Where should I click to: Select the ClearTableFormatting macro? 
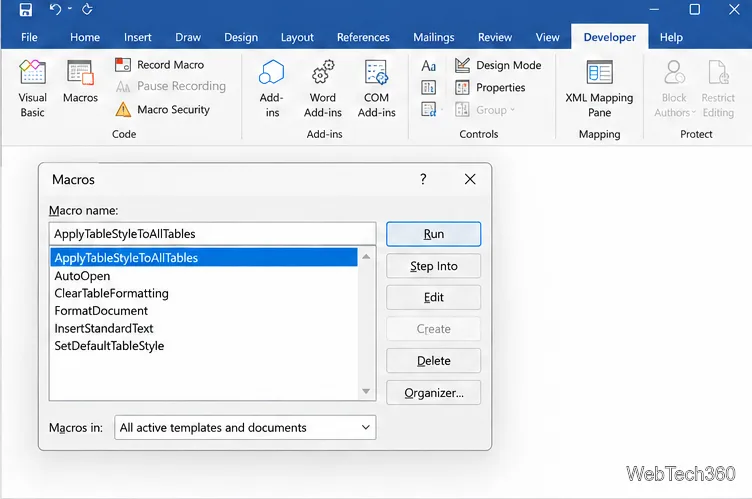click(x=204, y=293)
